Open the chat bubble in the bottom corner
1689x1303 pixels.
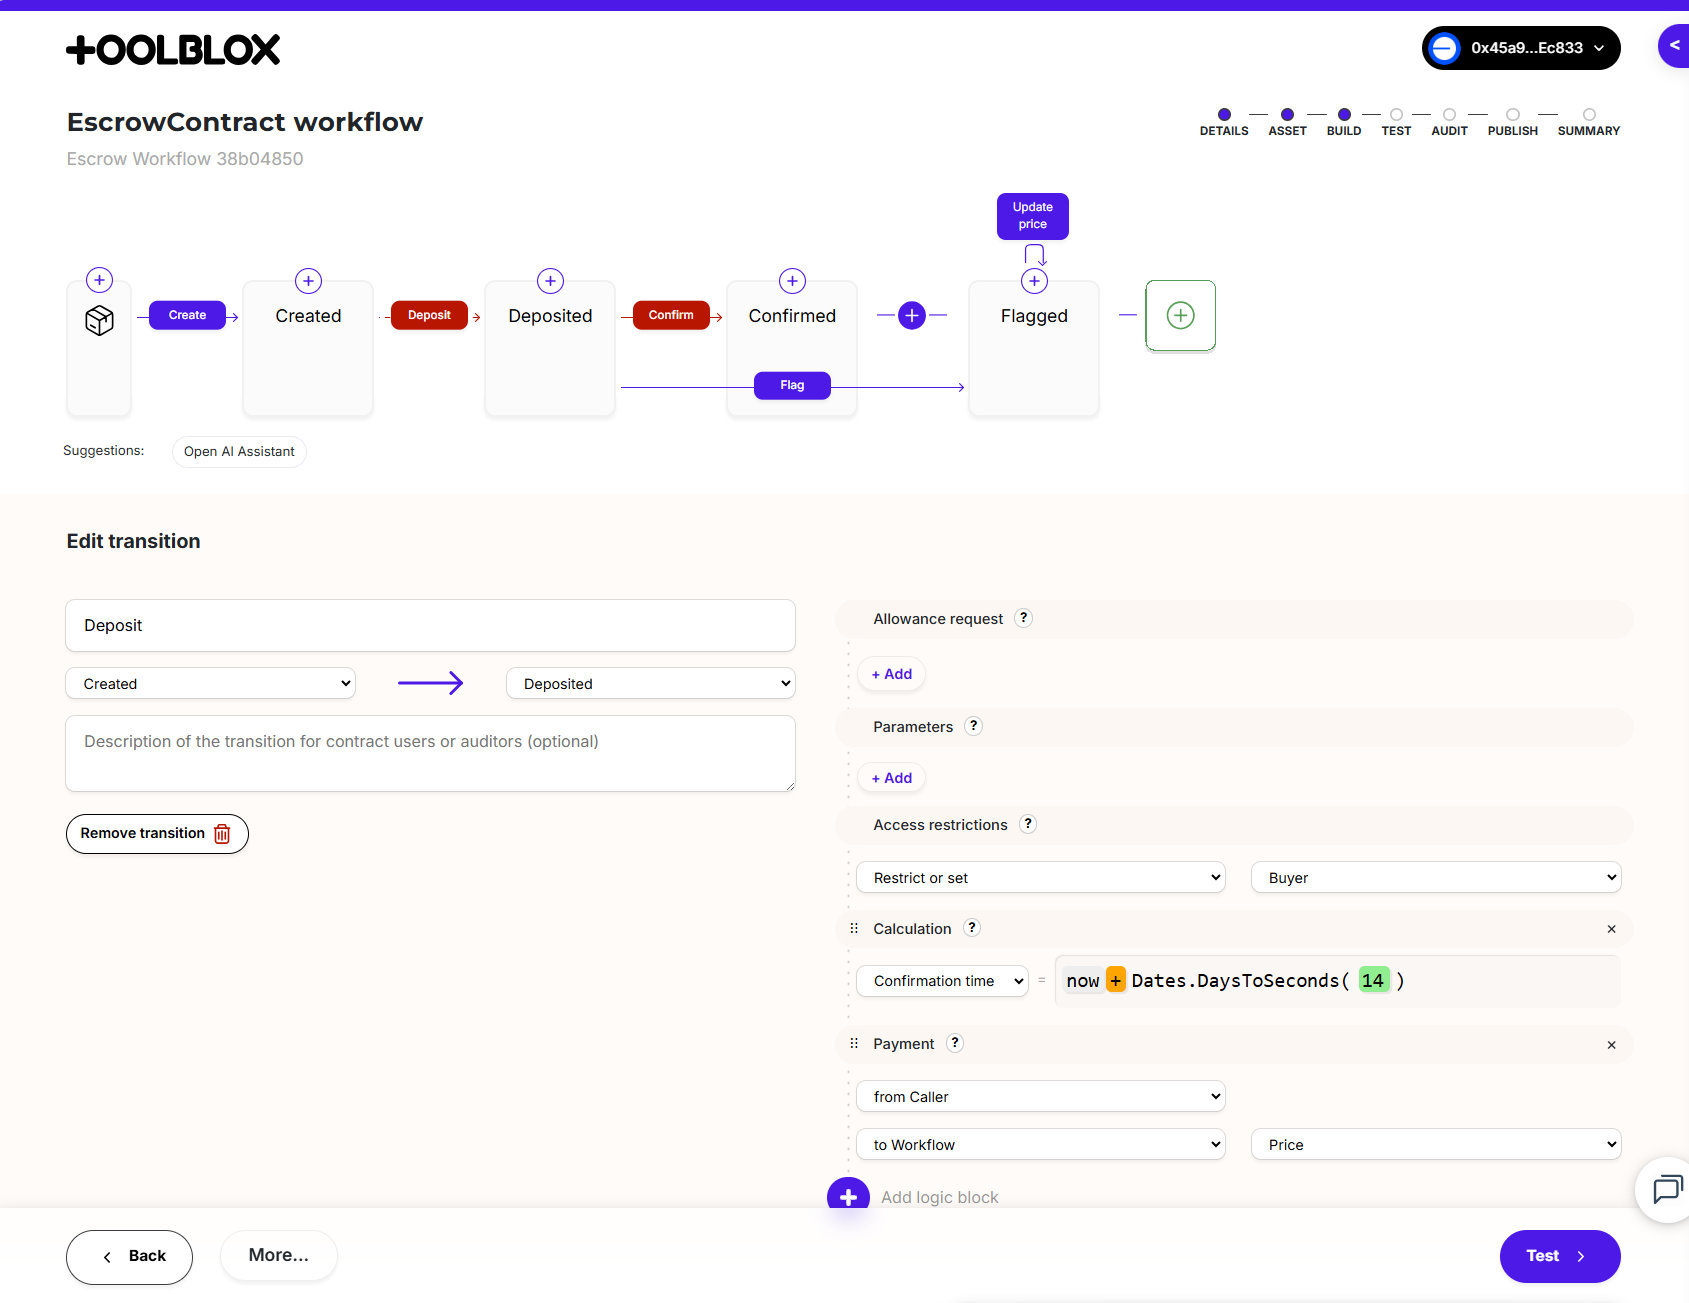[x=1666, y=1190]
